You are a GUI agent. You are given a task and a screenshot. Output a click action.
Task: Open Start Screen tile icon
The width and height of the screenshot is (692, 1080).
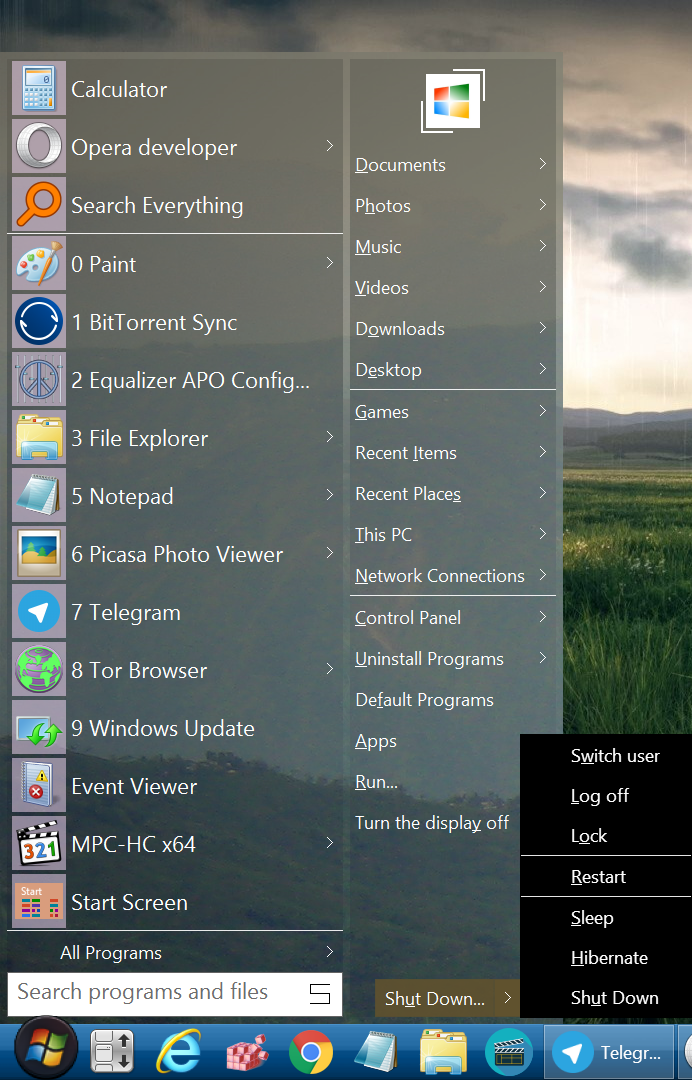point(39,903)
